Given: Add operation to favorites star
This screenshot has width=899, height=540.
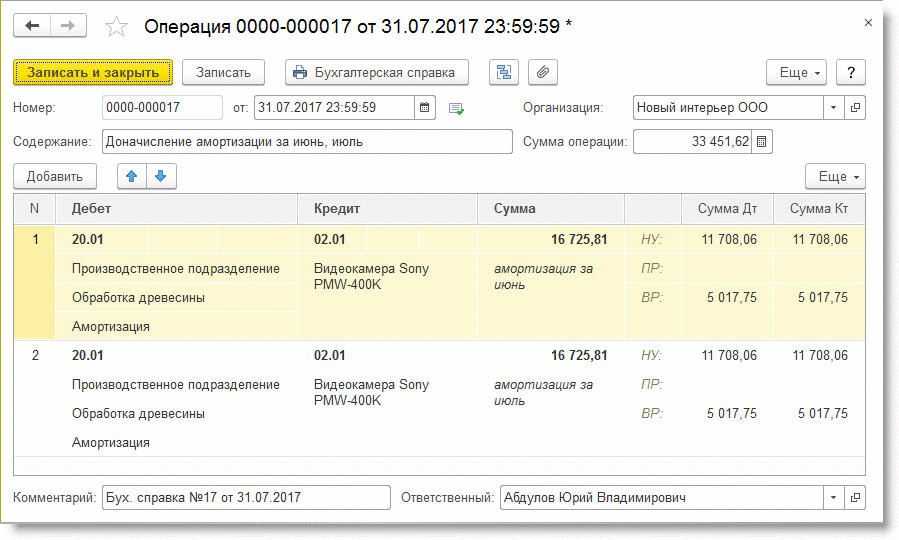Looking at the screenshot, I should 116,26.
